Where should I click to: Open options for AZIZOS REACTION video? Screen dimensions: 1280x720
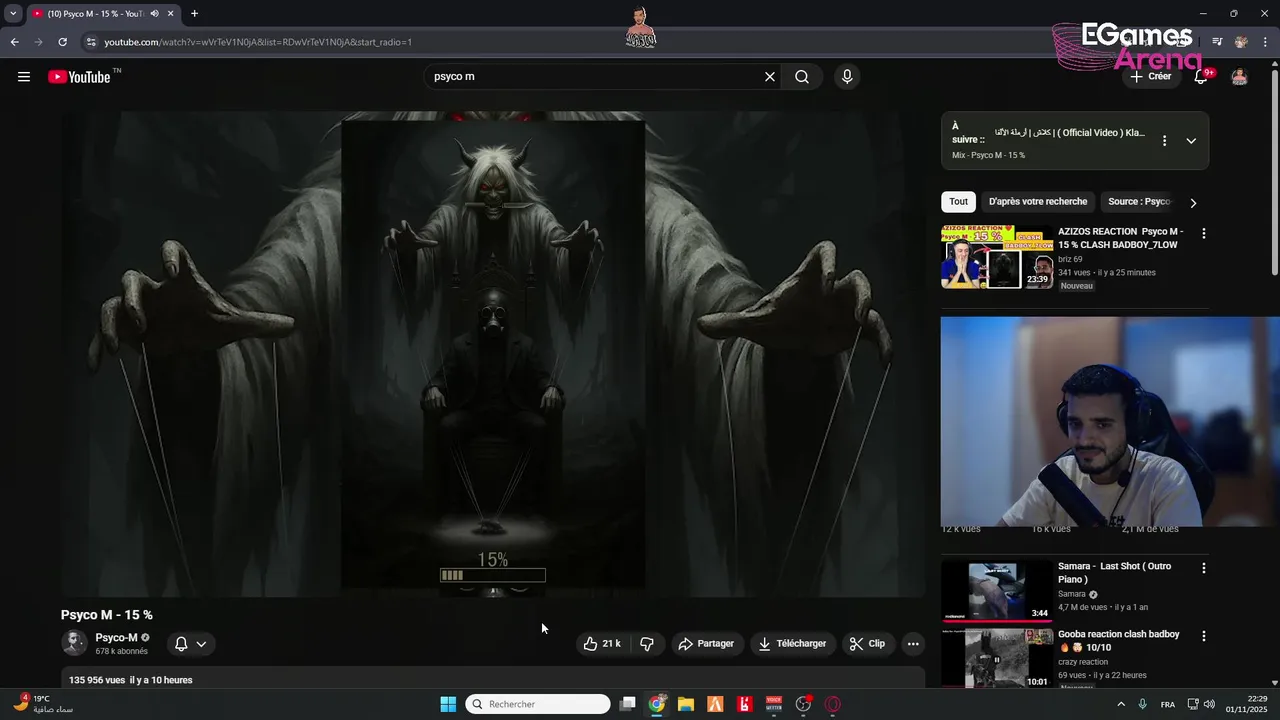[1204, 234]
